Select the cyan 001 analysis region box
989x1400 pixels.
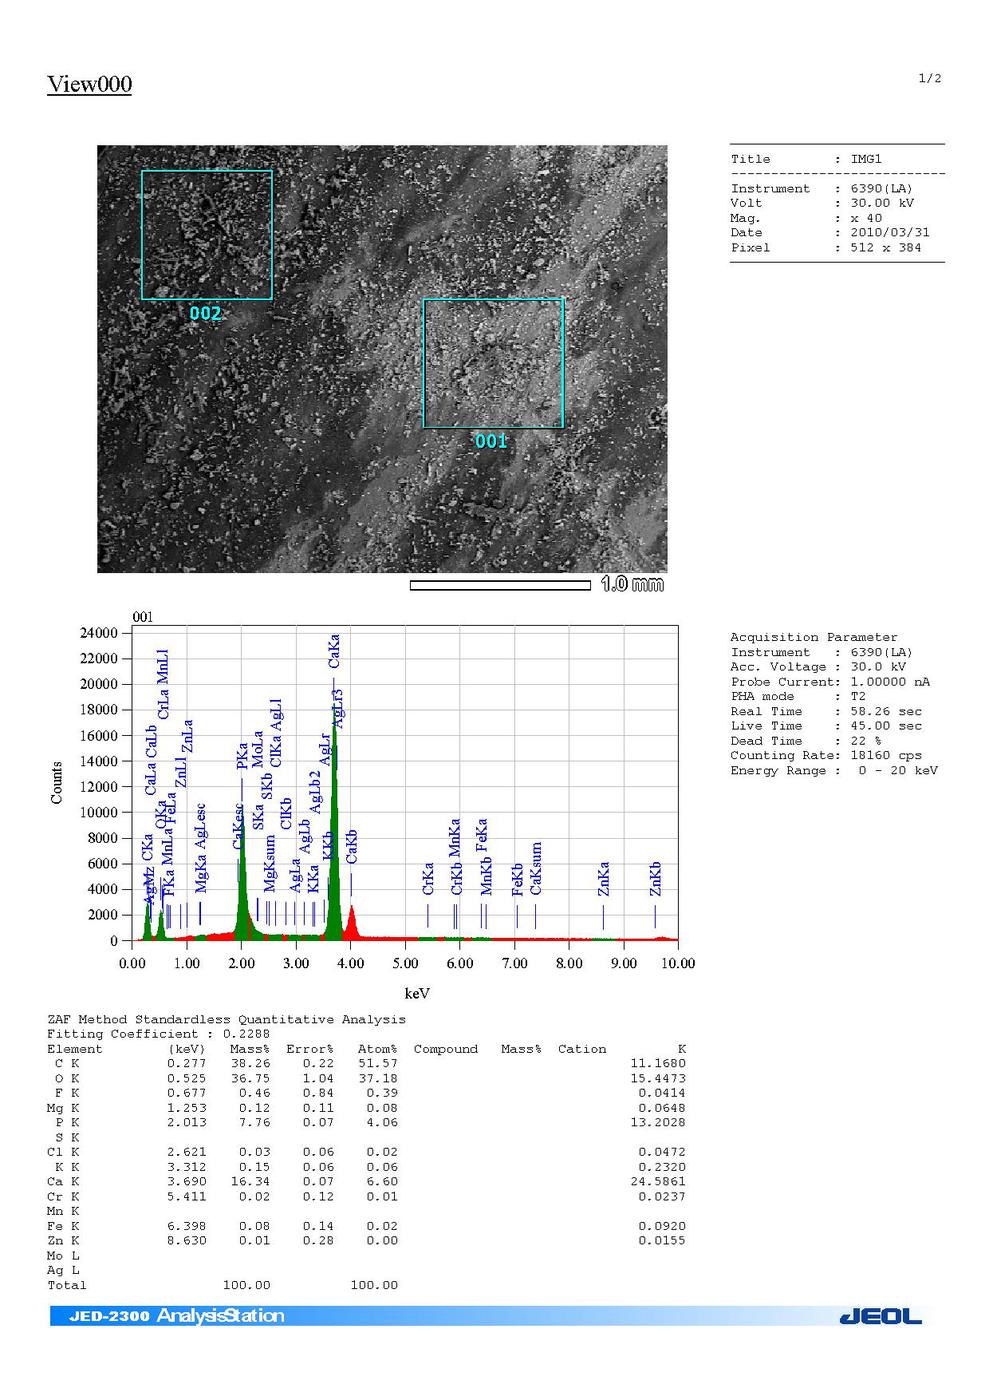493,363
